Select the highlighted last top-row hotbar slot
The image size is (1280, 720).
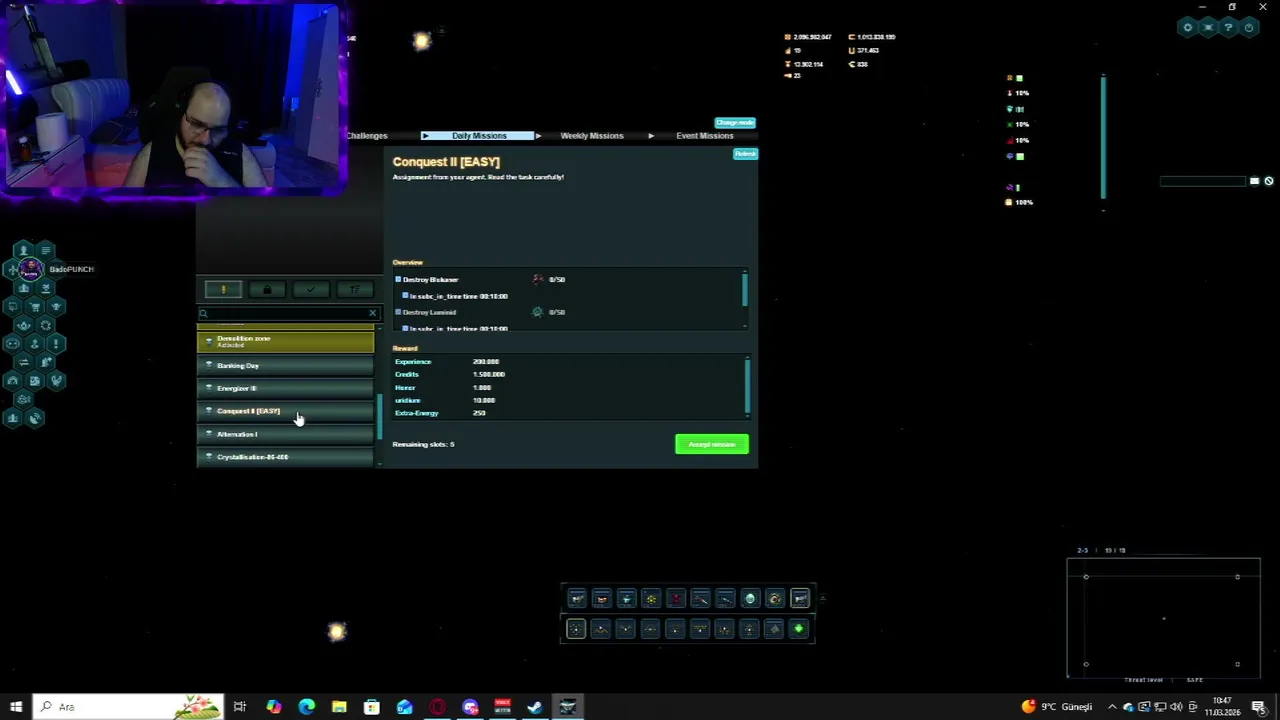point(800,599)
